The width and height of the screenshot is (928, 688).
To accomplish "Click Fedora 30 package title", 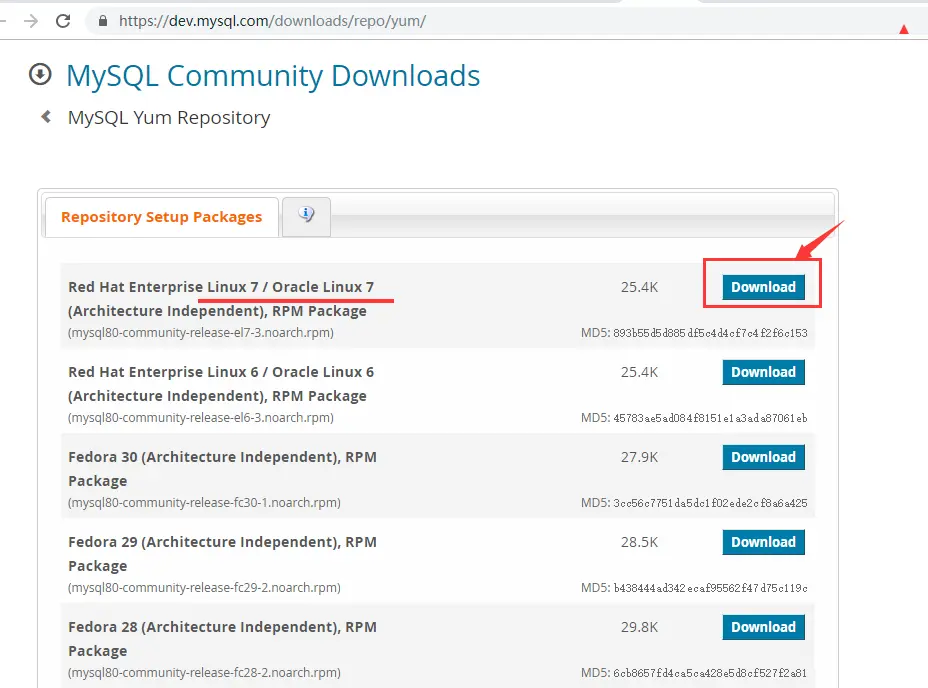I will click(x=223, y=469).
